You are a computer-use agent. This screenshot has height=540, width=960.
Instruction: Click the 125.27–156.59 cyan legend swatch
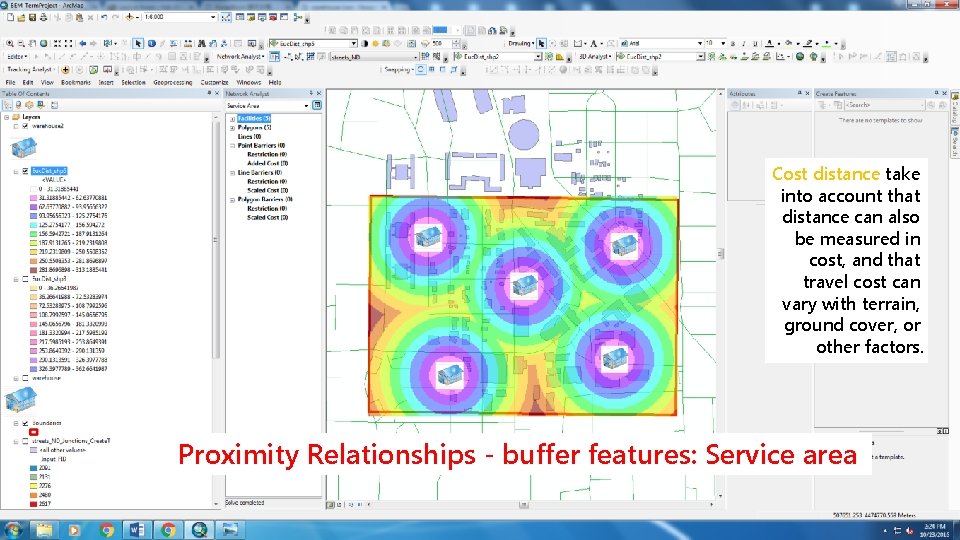(34, 225)
